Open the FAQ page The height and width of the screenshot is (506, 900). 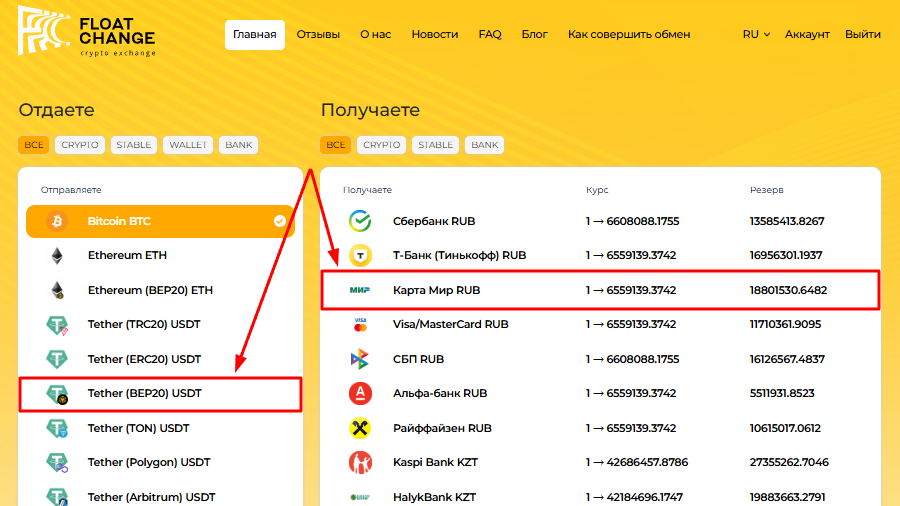point(490,34)
